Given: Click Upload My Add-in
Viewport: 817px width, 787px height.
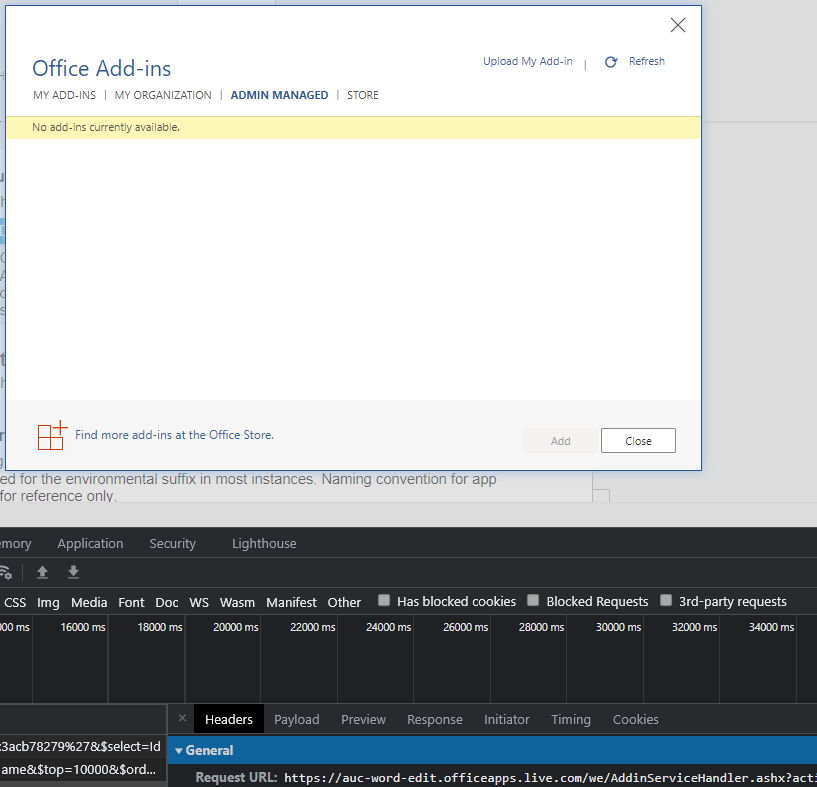Looking at the screenshot, I should [527, 61].
